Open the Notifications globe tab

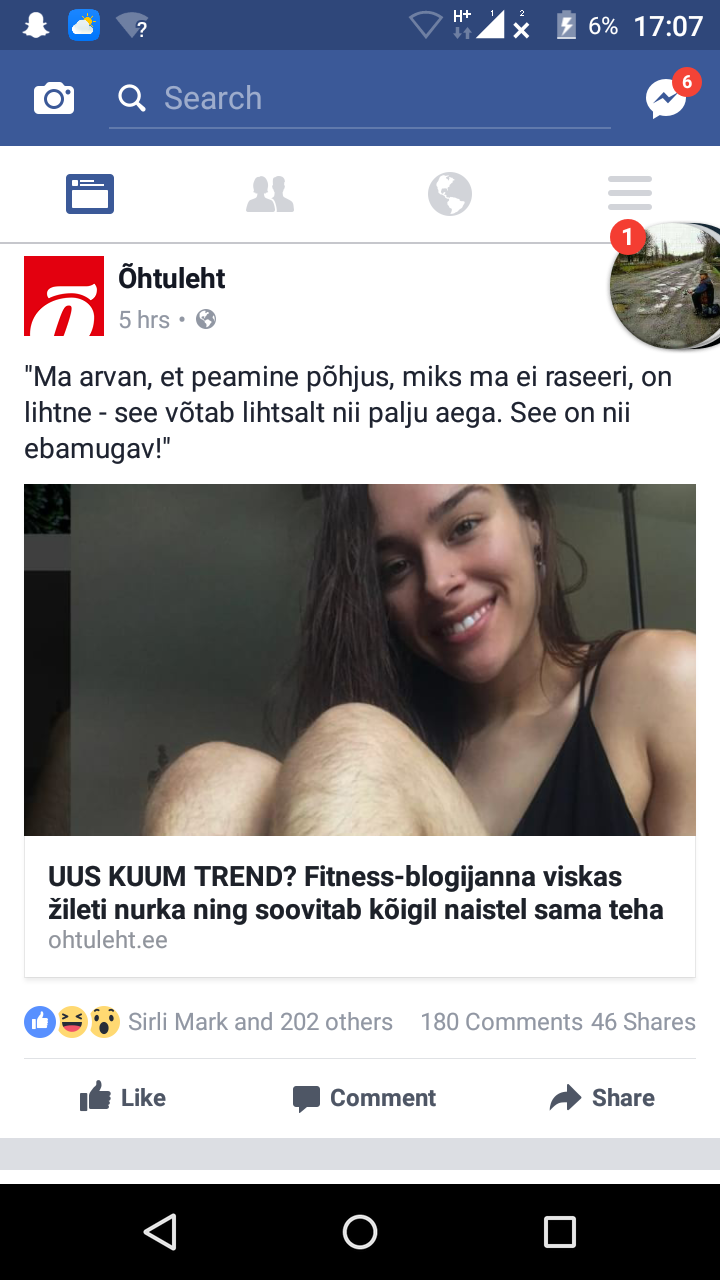(x=450, y=194)
